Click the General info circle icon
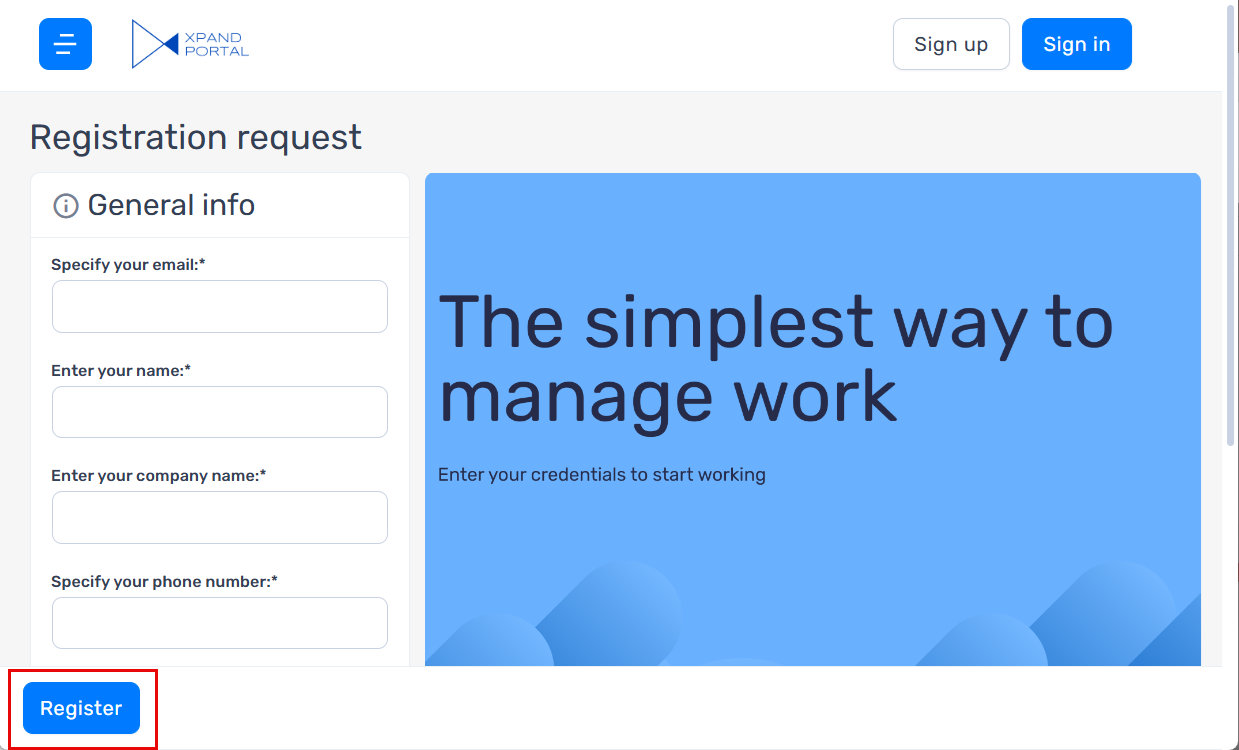Screen dimensions: 1239x750 [65, 206]
